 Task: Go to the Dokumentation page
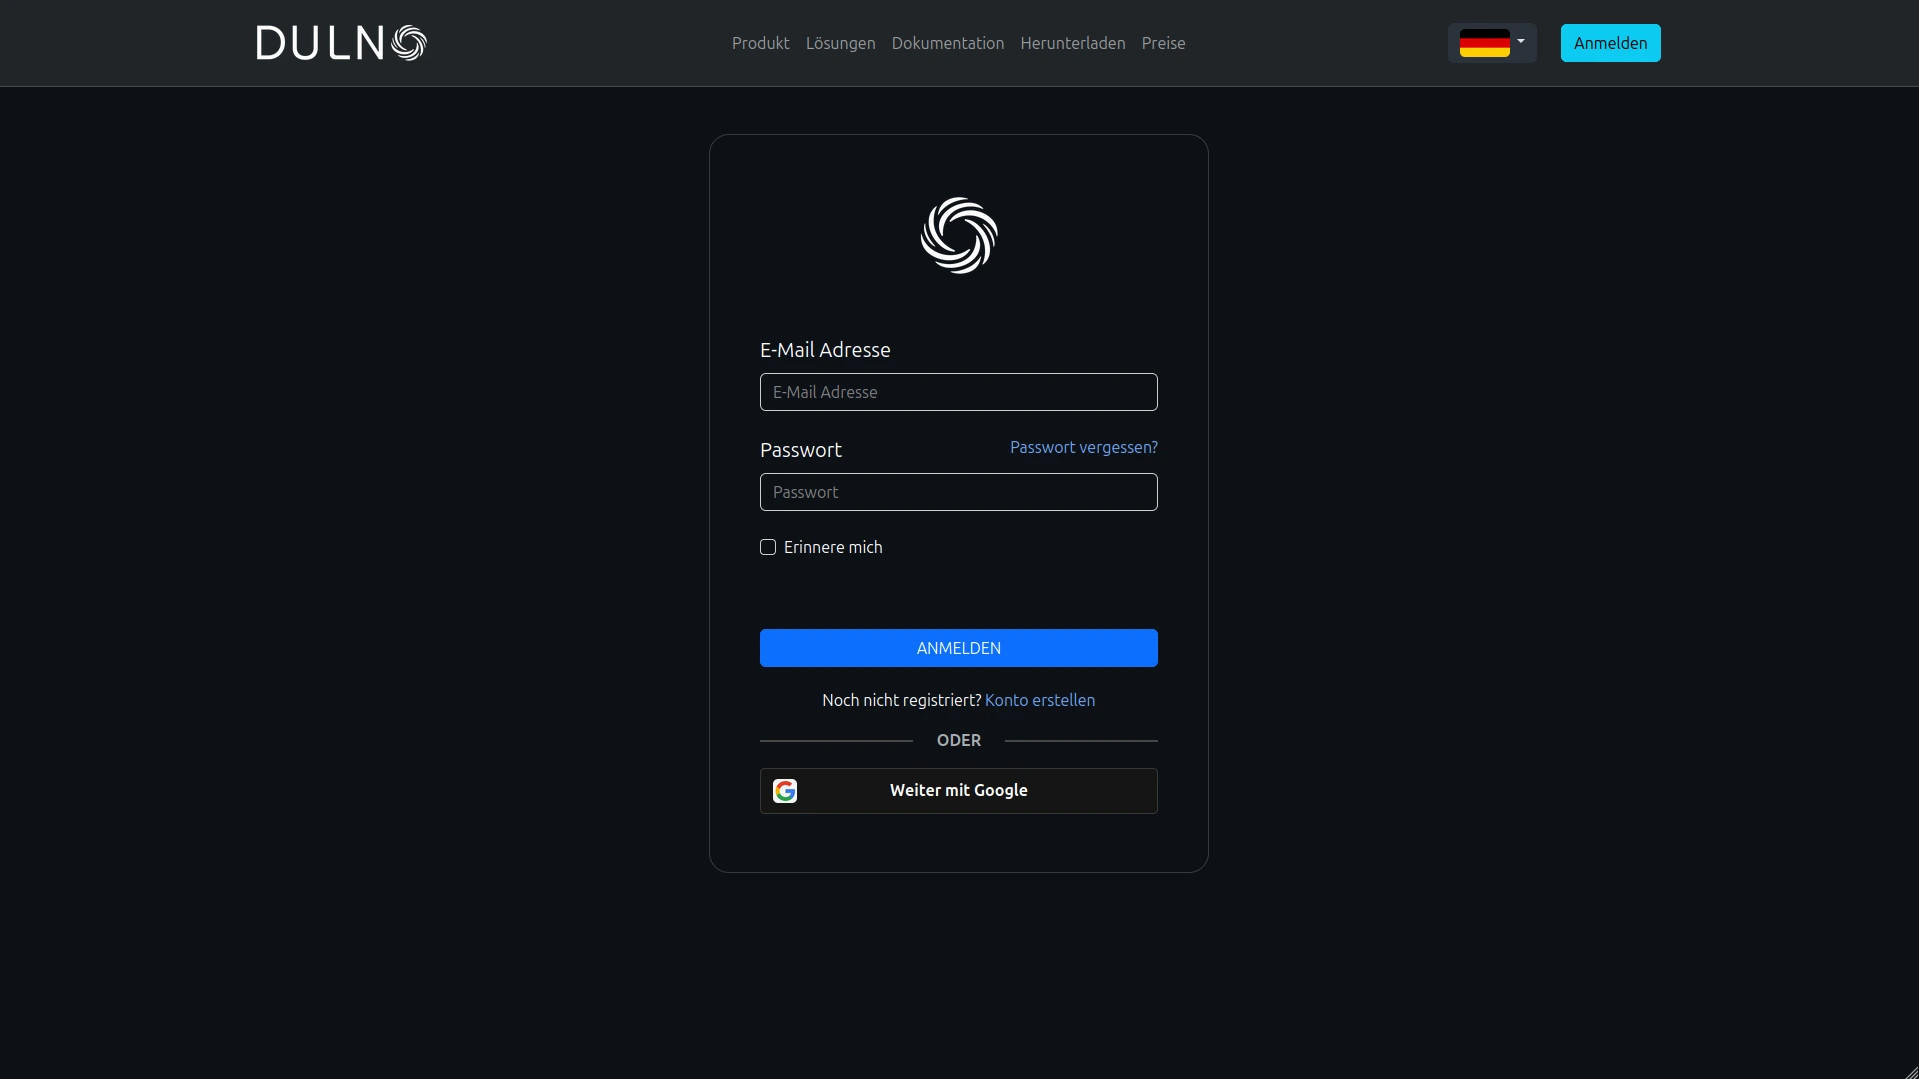pyautogui.click(x=947, y=43)
